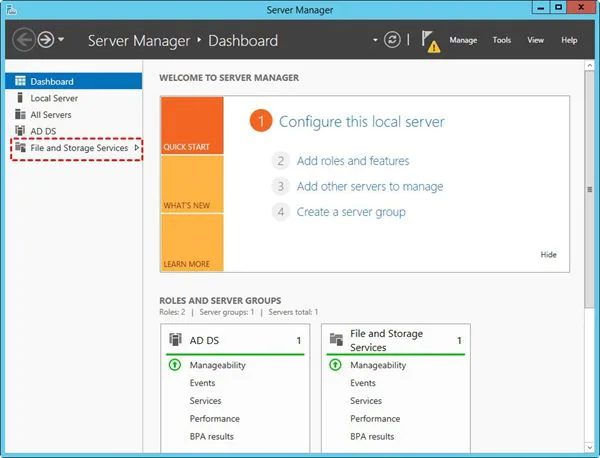The width and height of the screenshot is (600, 458).
Task: Hide the welcome tile
Action: point(548,255)
